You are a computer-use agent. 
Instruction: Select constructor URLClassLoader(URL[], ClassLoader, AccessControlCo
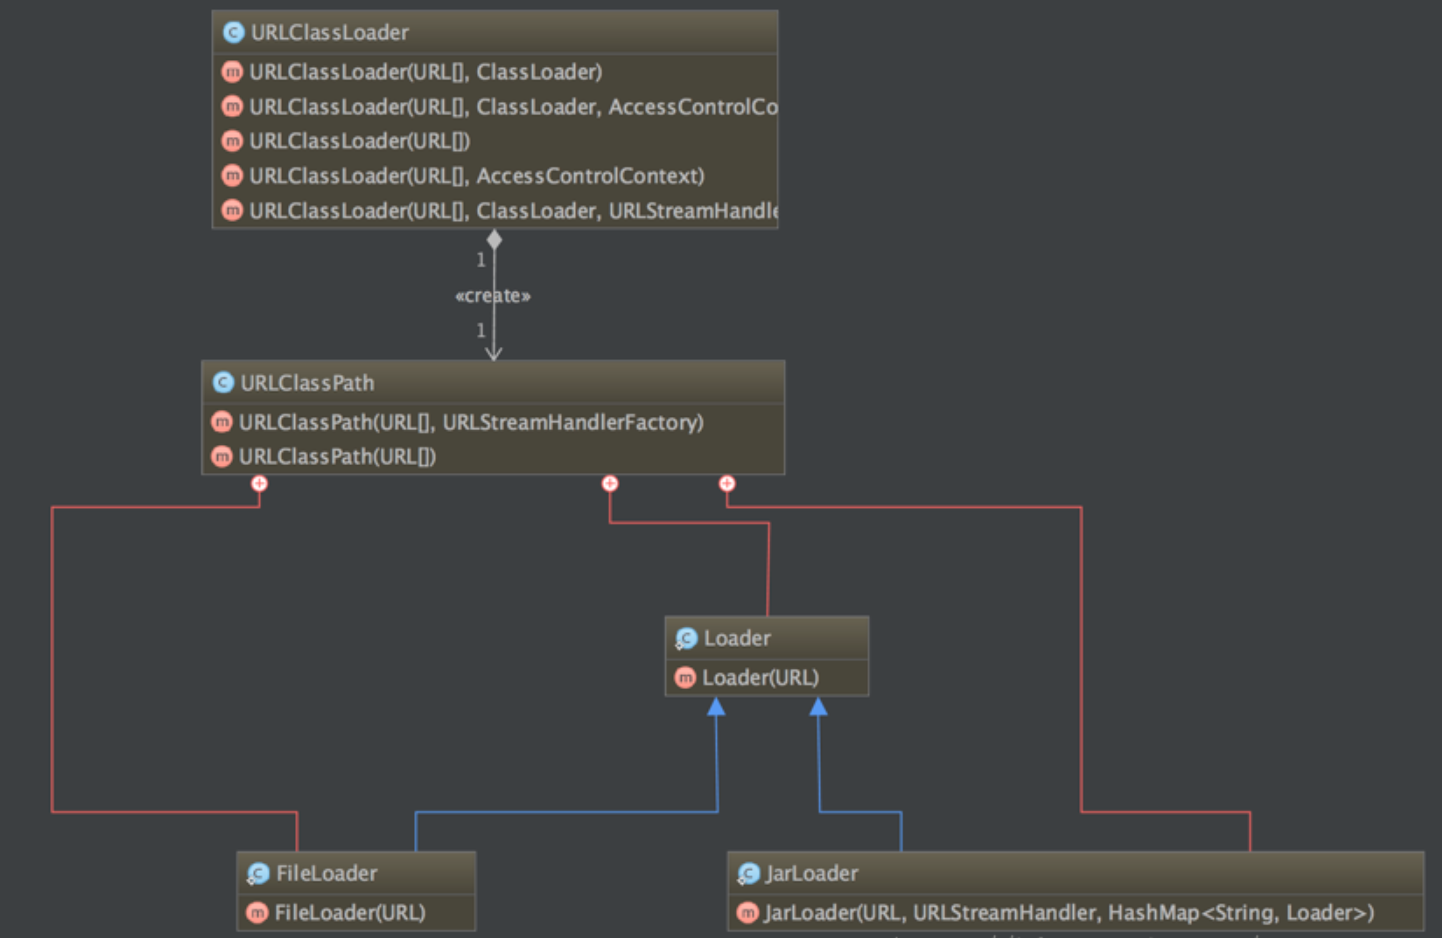point(513,107)
